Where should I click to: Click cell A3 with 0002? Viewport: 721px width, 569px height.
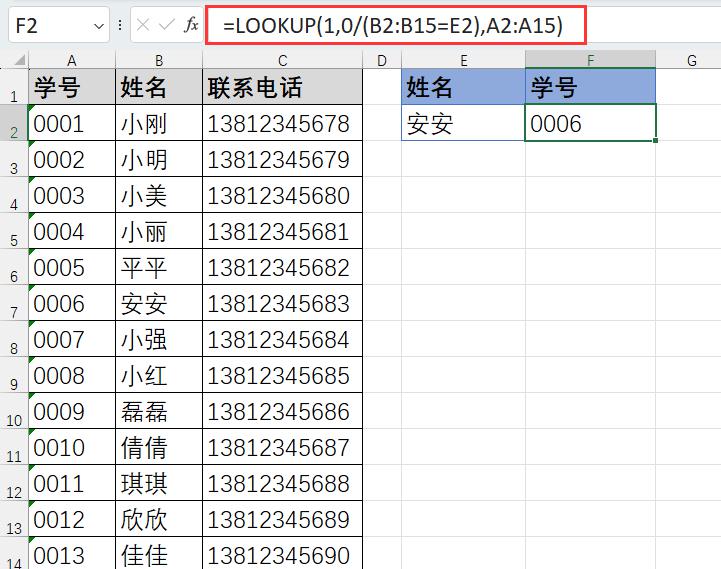coord(72,159)
